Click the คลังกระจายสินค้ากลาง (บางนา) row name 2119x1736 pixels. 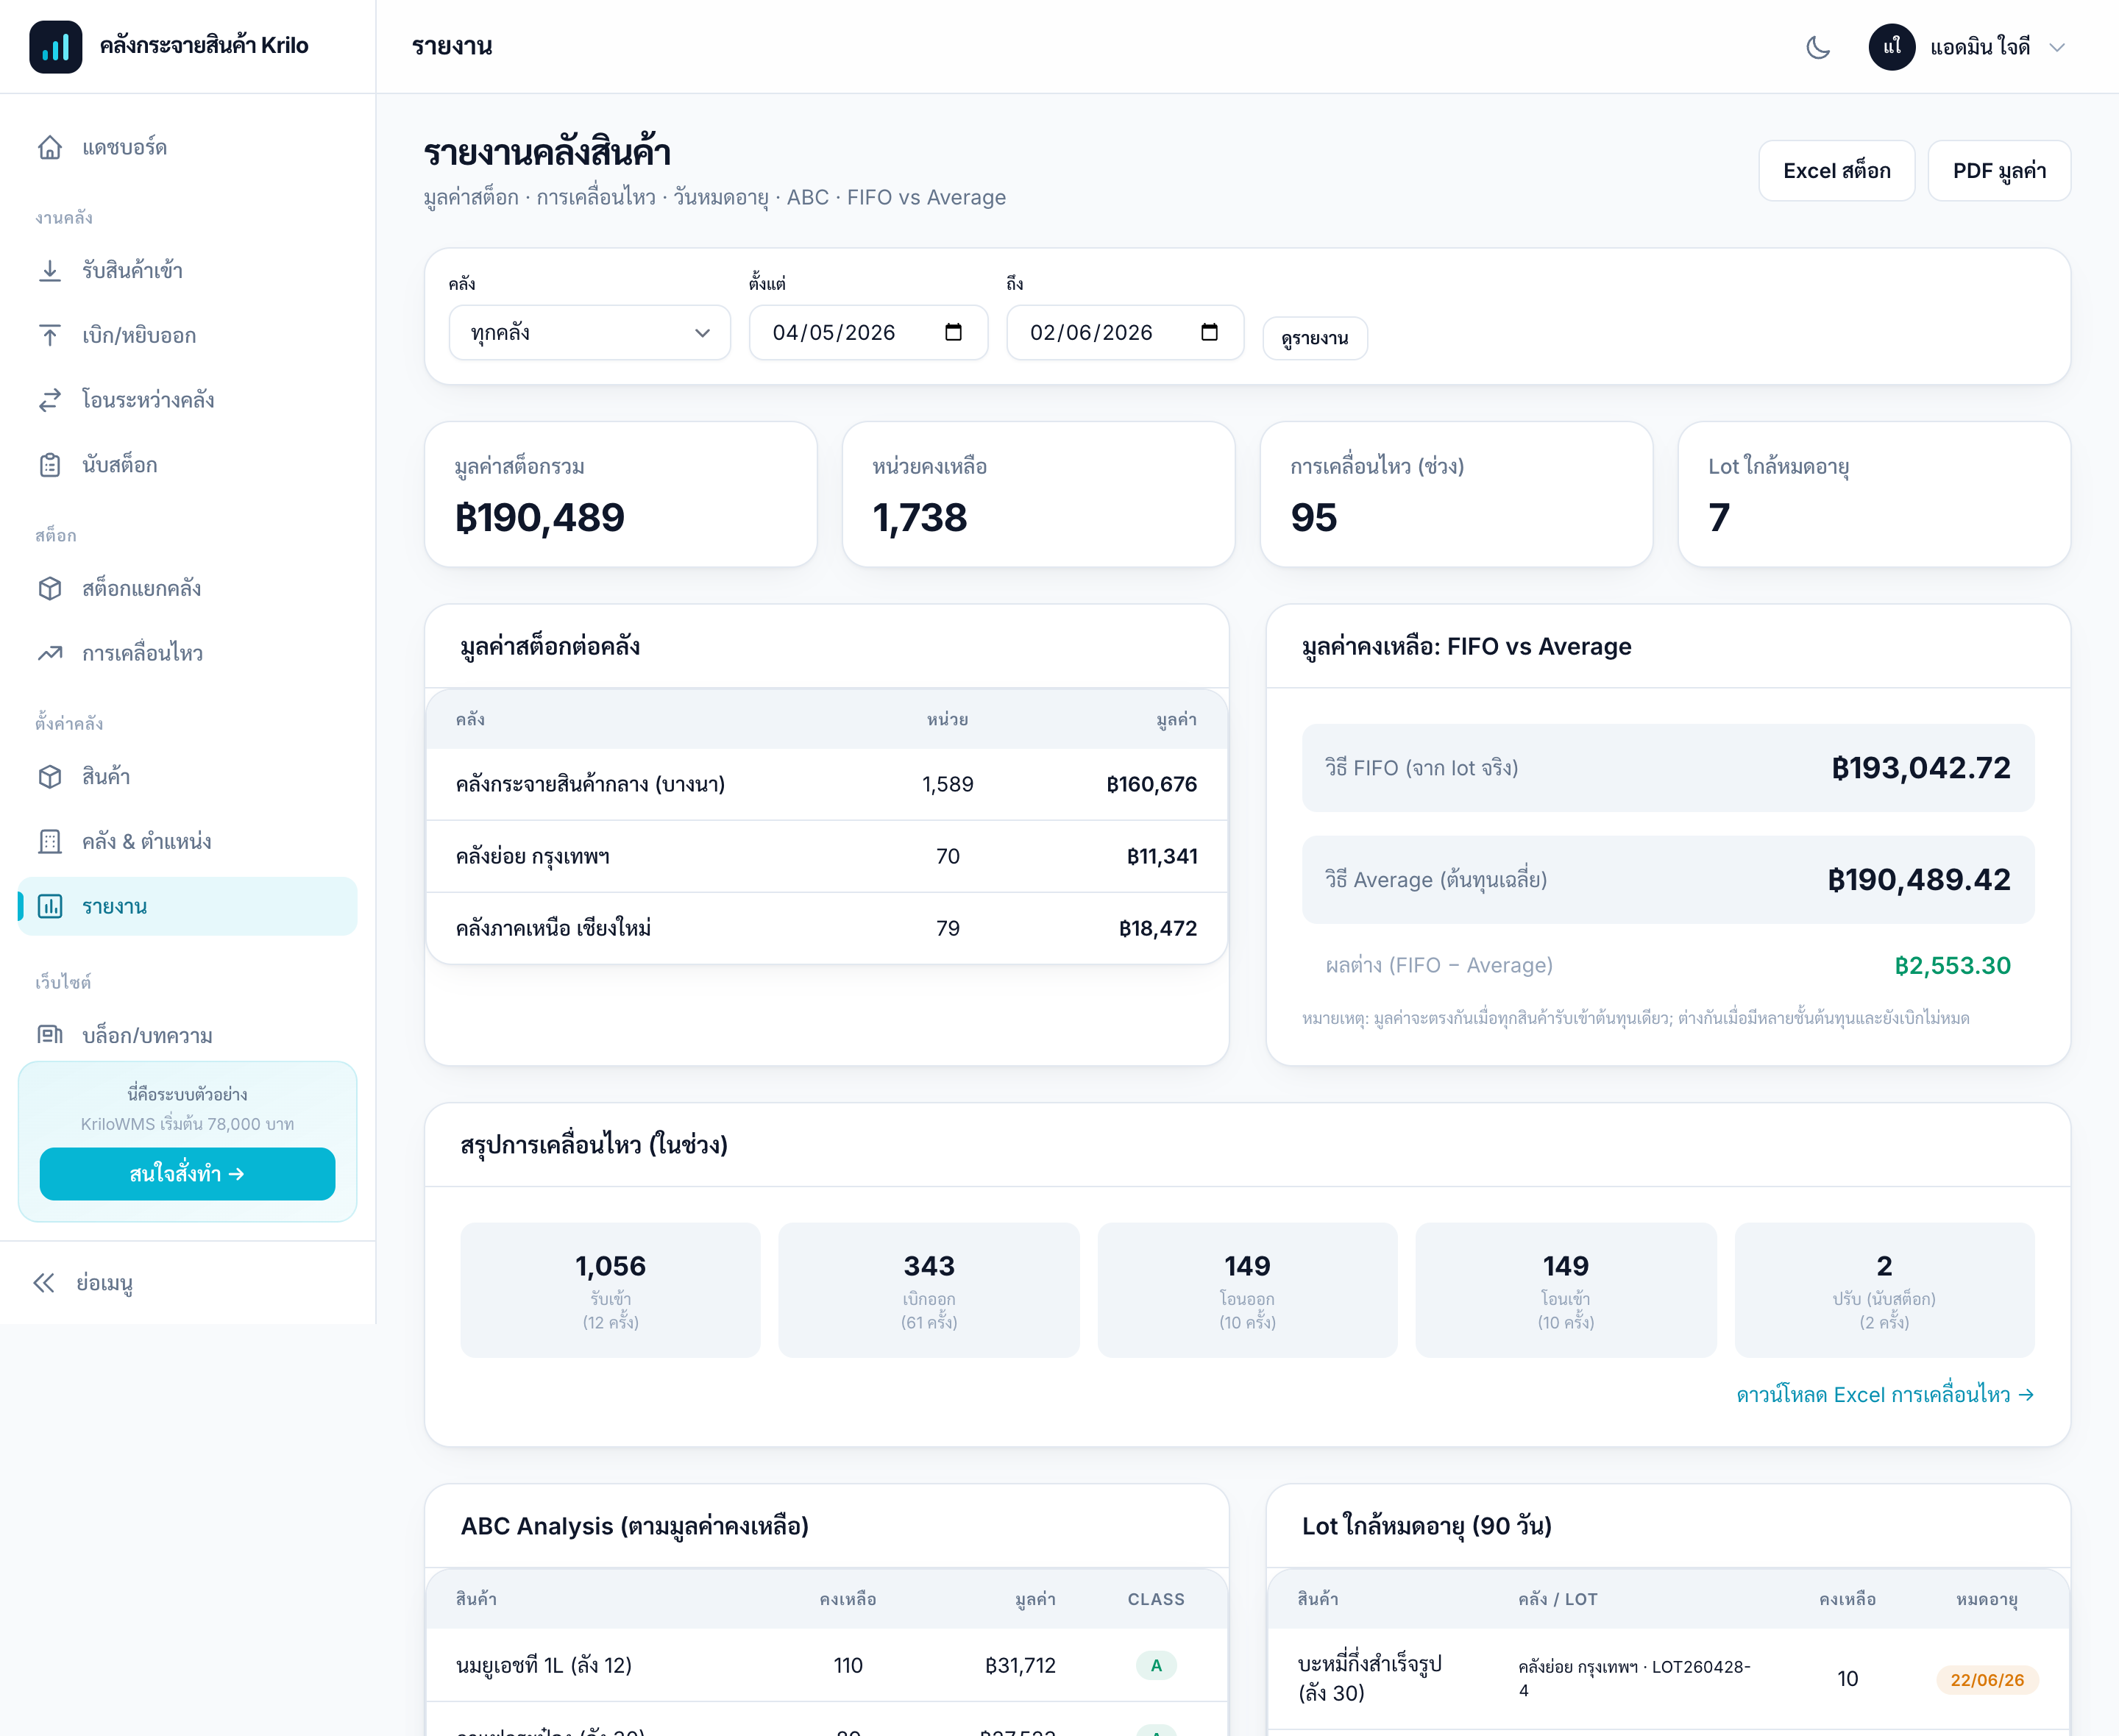pos(590,784)
